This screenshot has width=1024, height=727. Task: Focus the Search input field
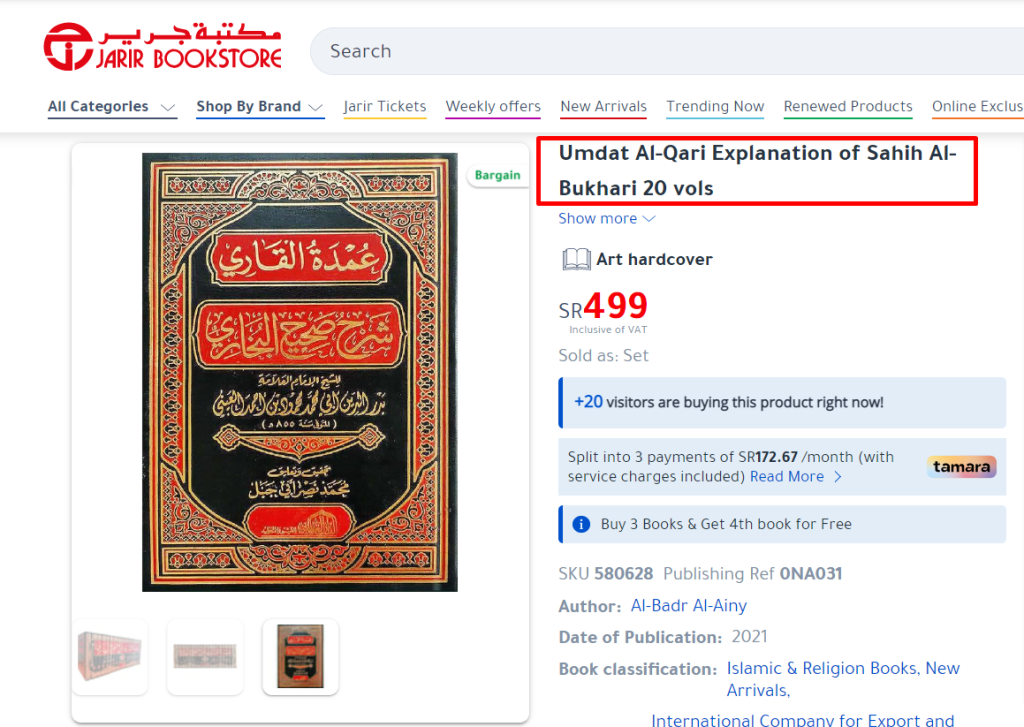pyautogui.click(x=666, y=51)
